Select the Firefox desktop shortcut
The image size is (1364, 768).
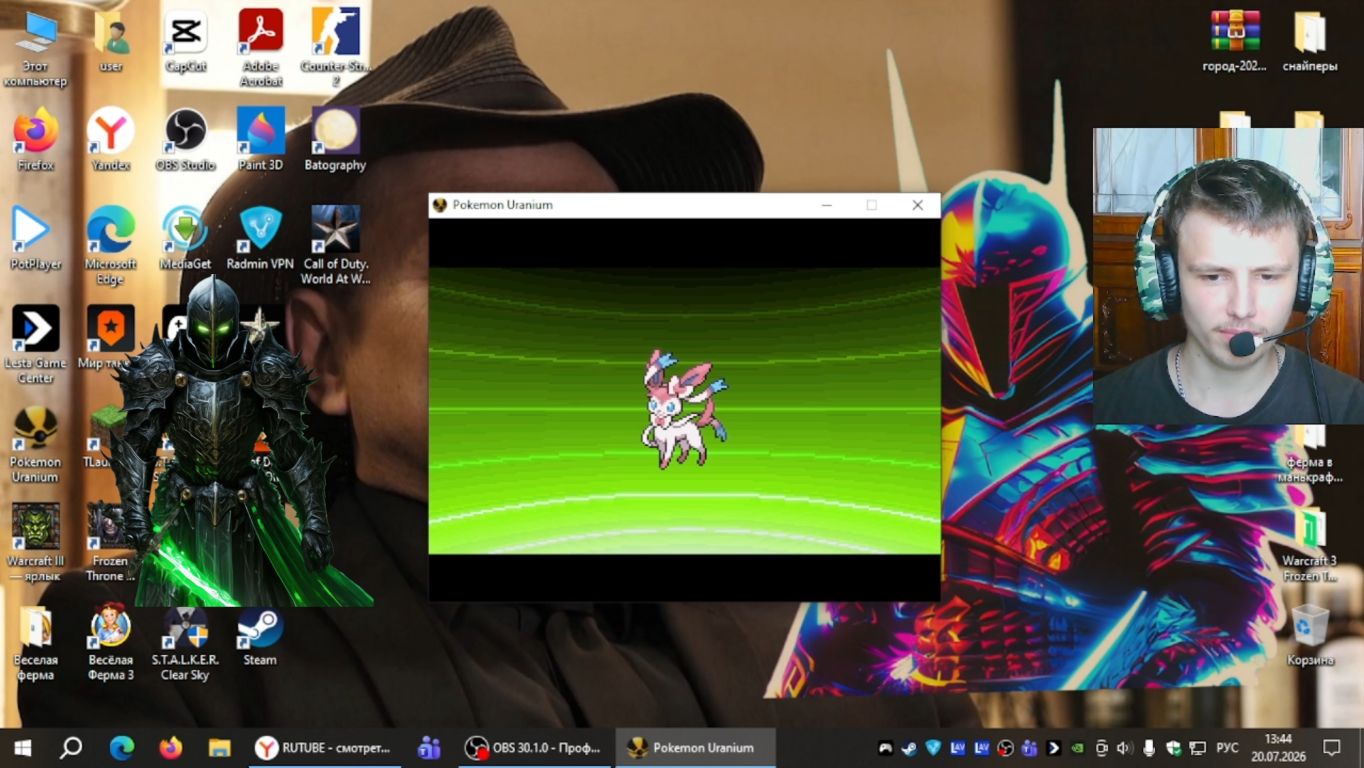tap(36, 139)
